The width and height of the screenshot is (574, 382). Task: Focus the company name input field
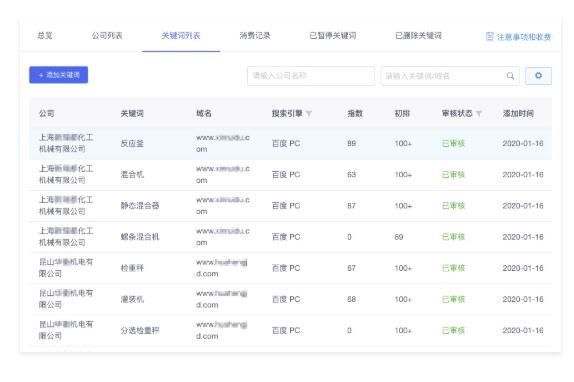311,76
